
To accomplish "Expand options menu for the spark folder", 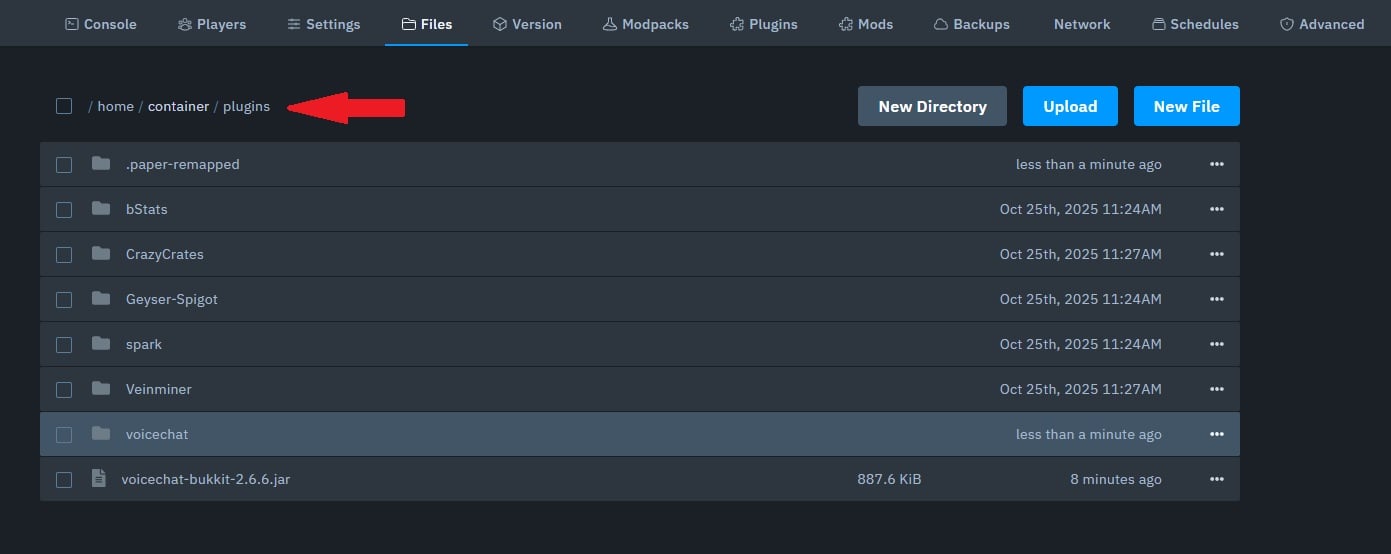I will 1216,344.
